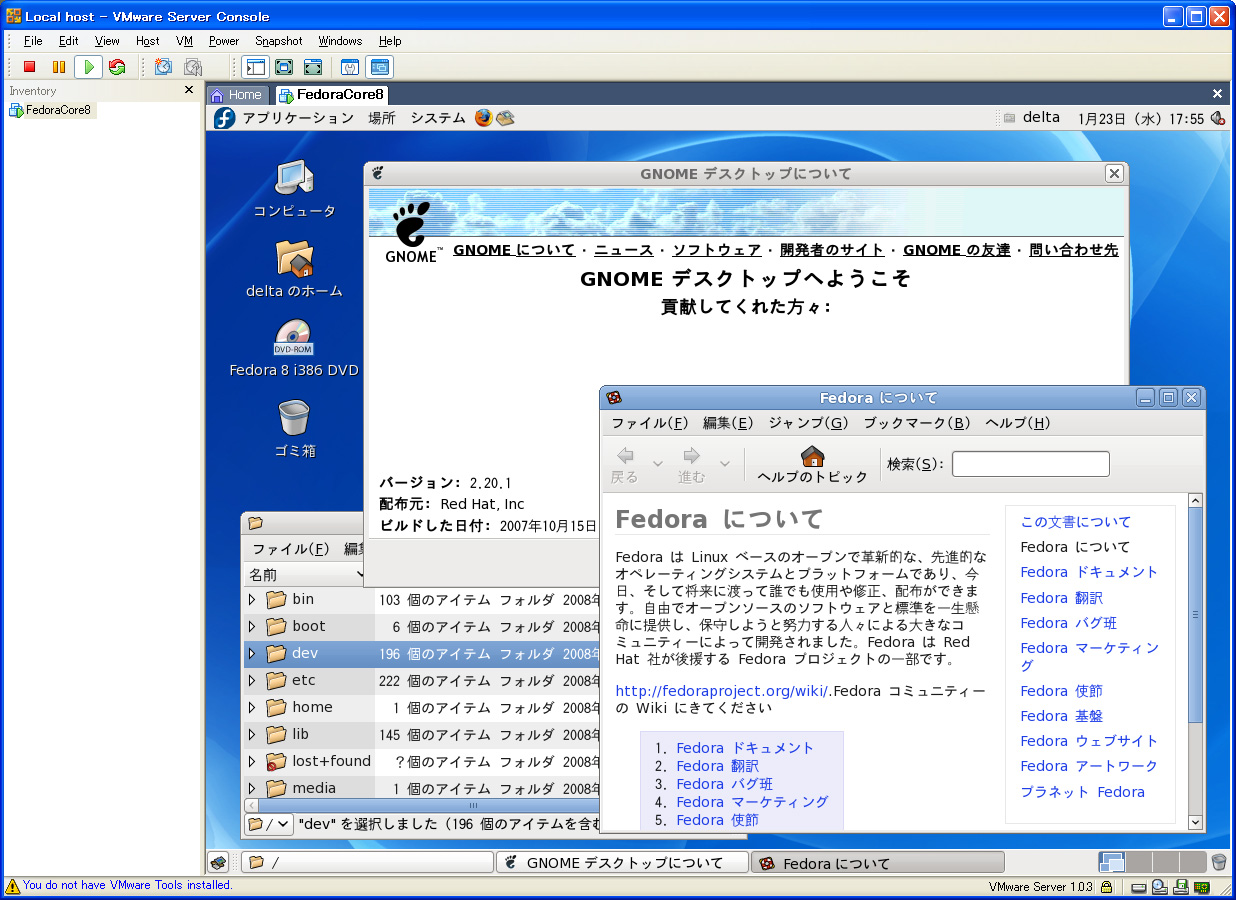Viewport: 1236px width, 900px height.
Task: Click the Reset virtual machine icon
Action: click(117, 67)
